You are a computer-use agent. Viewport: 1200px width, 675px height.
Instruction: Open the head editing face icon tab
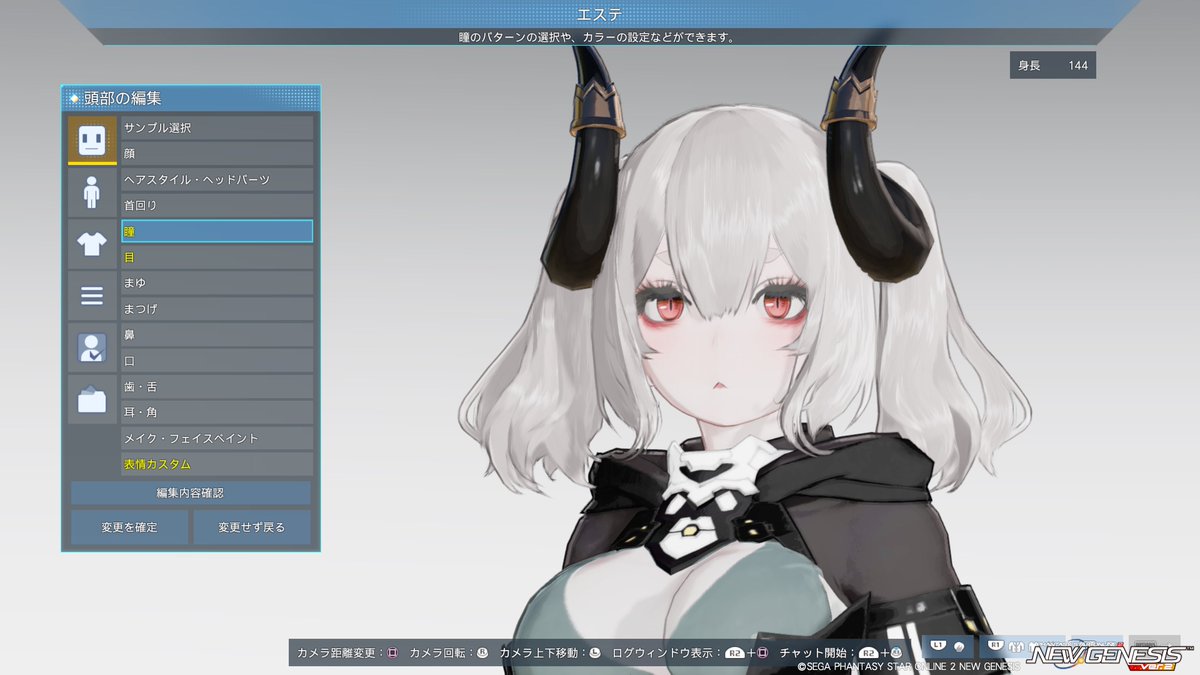[x=91, y=140]
